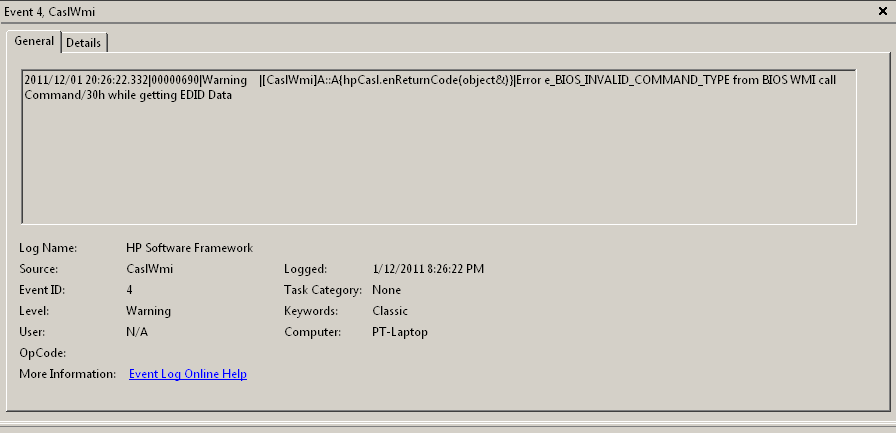The width and height of the screenshot is (896, 433).
Task: Click the Task Category value None
Action: [386, 290]
